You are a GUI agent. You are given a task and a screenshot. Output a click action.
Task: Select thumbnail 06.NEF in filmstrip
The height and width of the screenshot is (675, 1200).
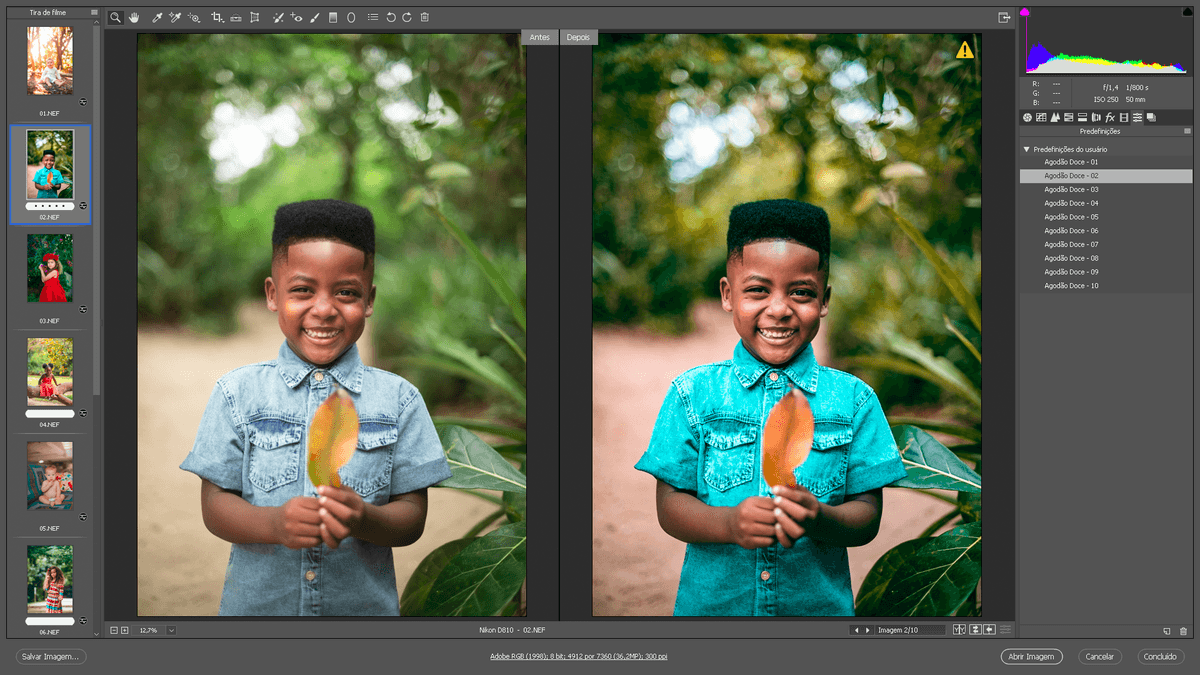click(49, 579)
